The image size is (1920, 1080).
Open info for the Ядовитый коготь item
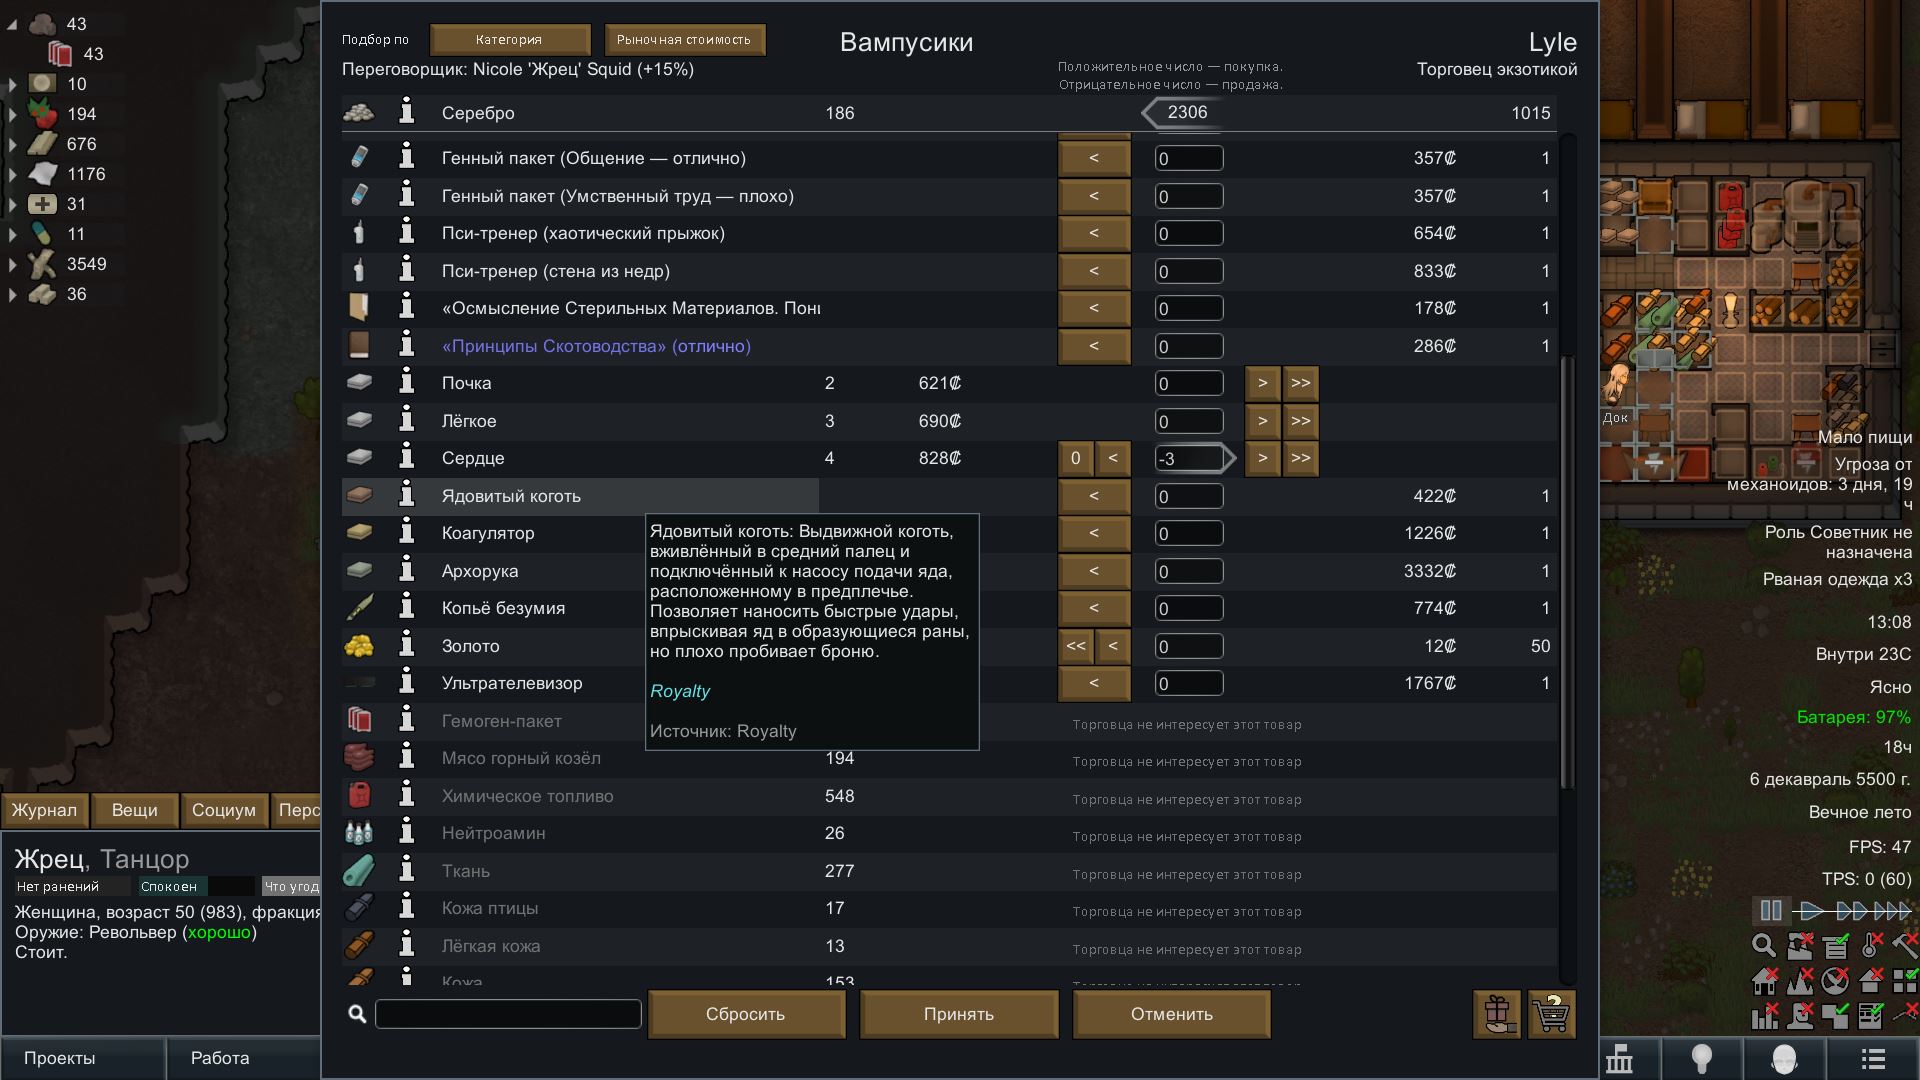click(x=406, y=496)
